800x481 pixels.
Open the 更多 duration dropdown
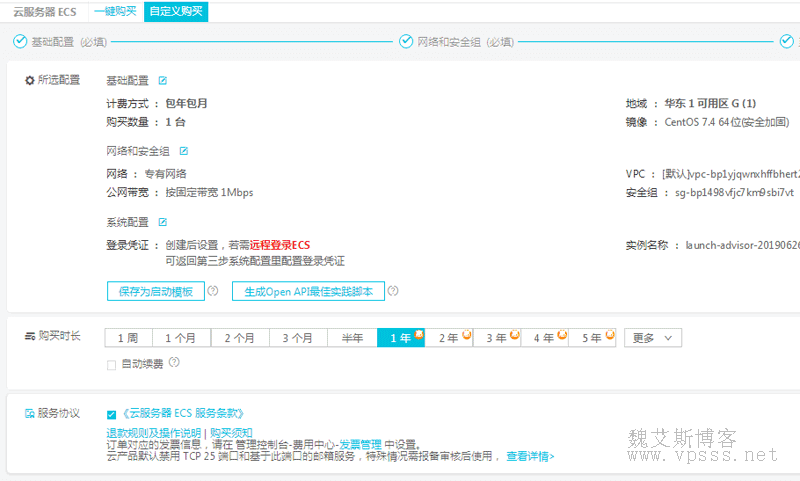[x=653, y=338]
